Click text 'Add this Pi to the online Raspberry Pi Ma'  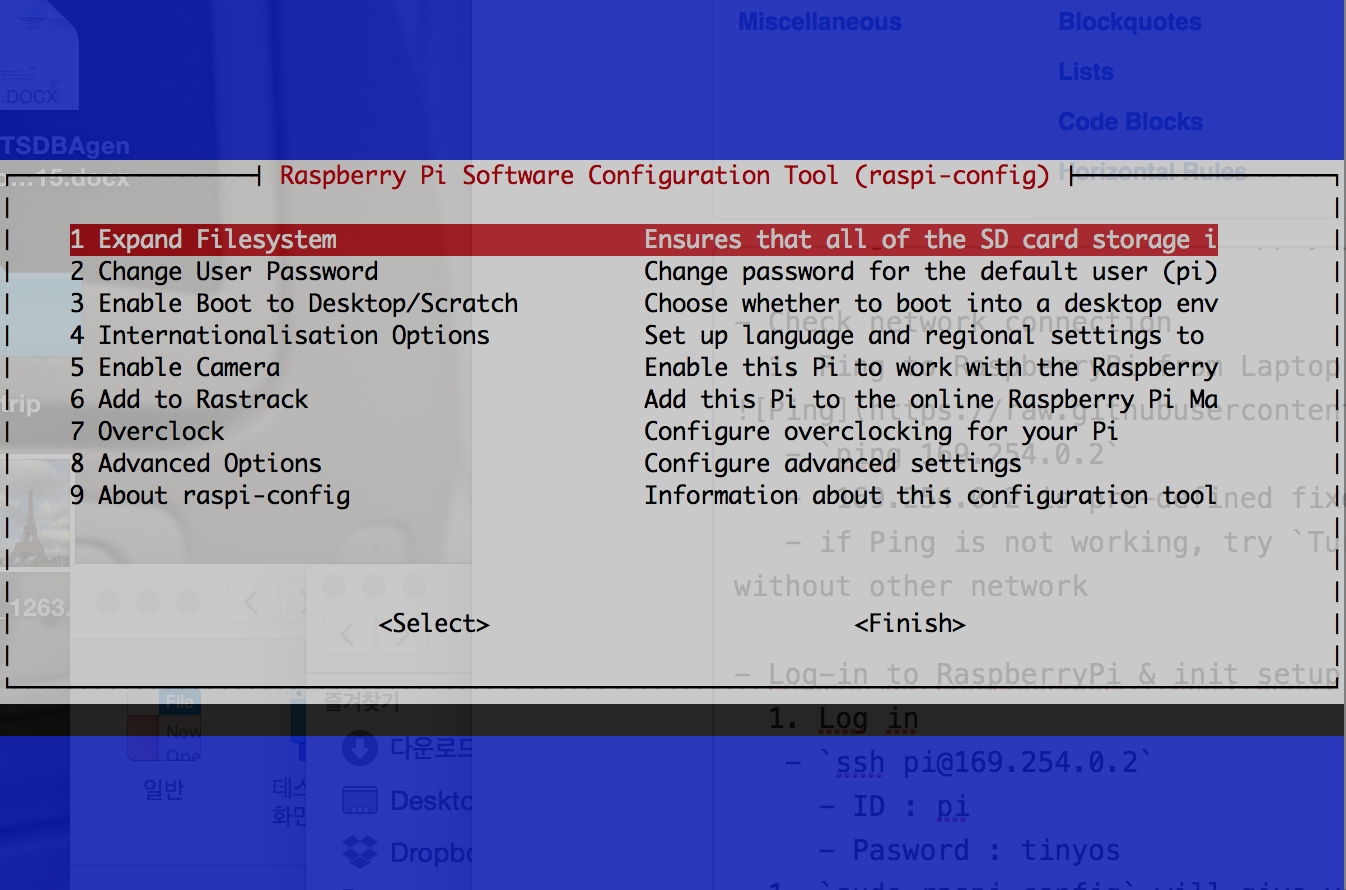pyautogui.click(x=931, y=400)
